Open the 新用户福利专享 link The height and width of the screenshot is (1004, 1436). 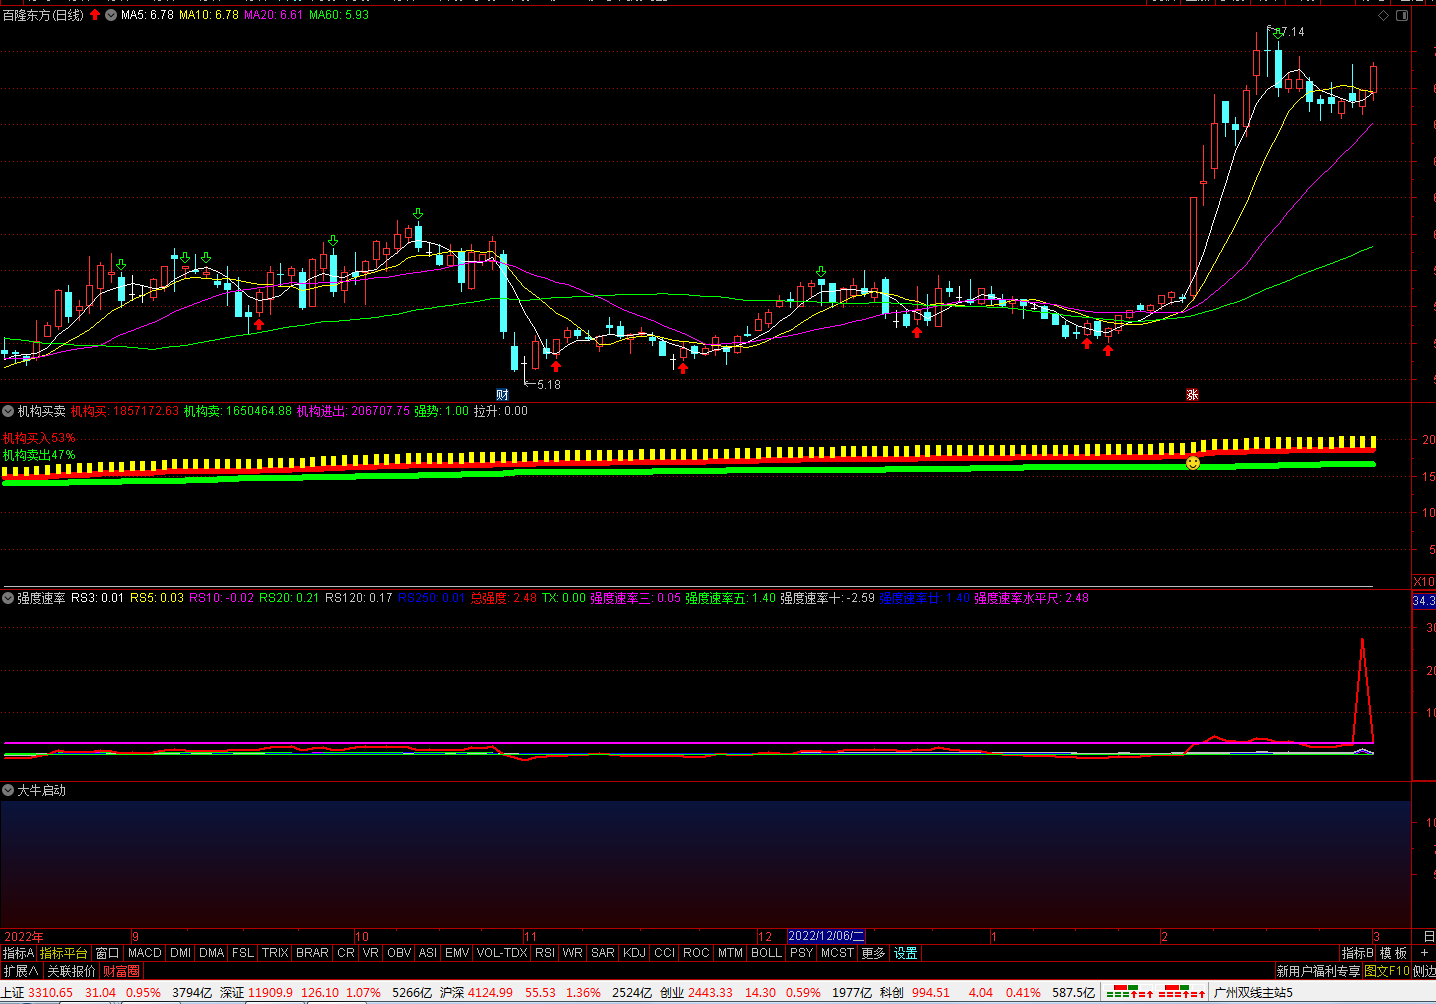click(x=1318, y=971)
